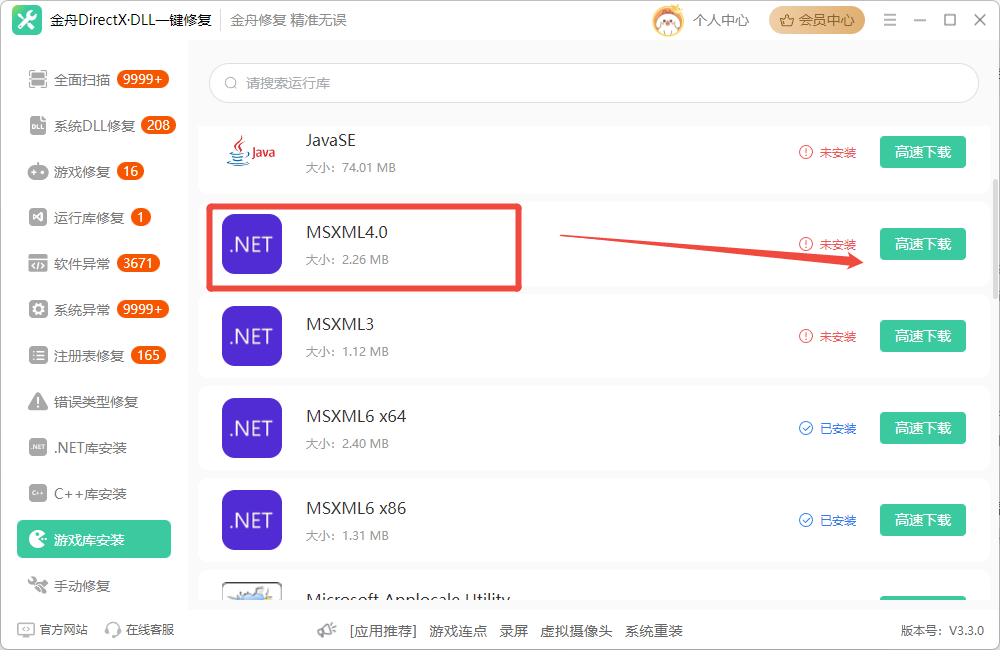
Task: Download MSXML6 x64 with 高速下载 button
Action: [x=922, y=427]
